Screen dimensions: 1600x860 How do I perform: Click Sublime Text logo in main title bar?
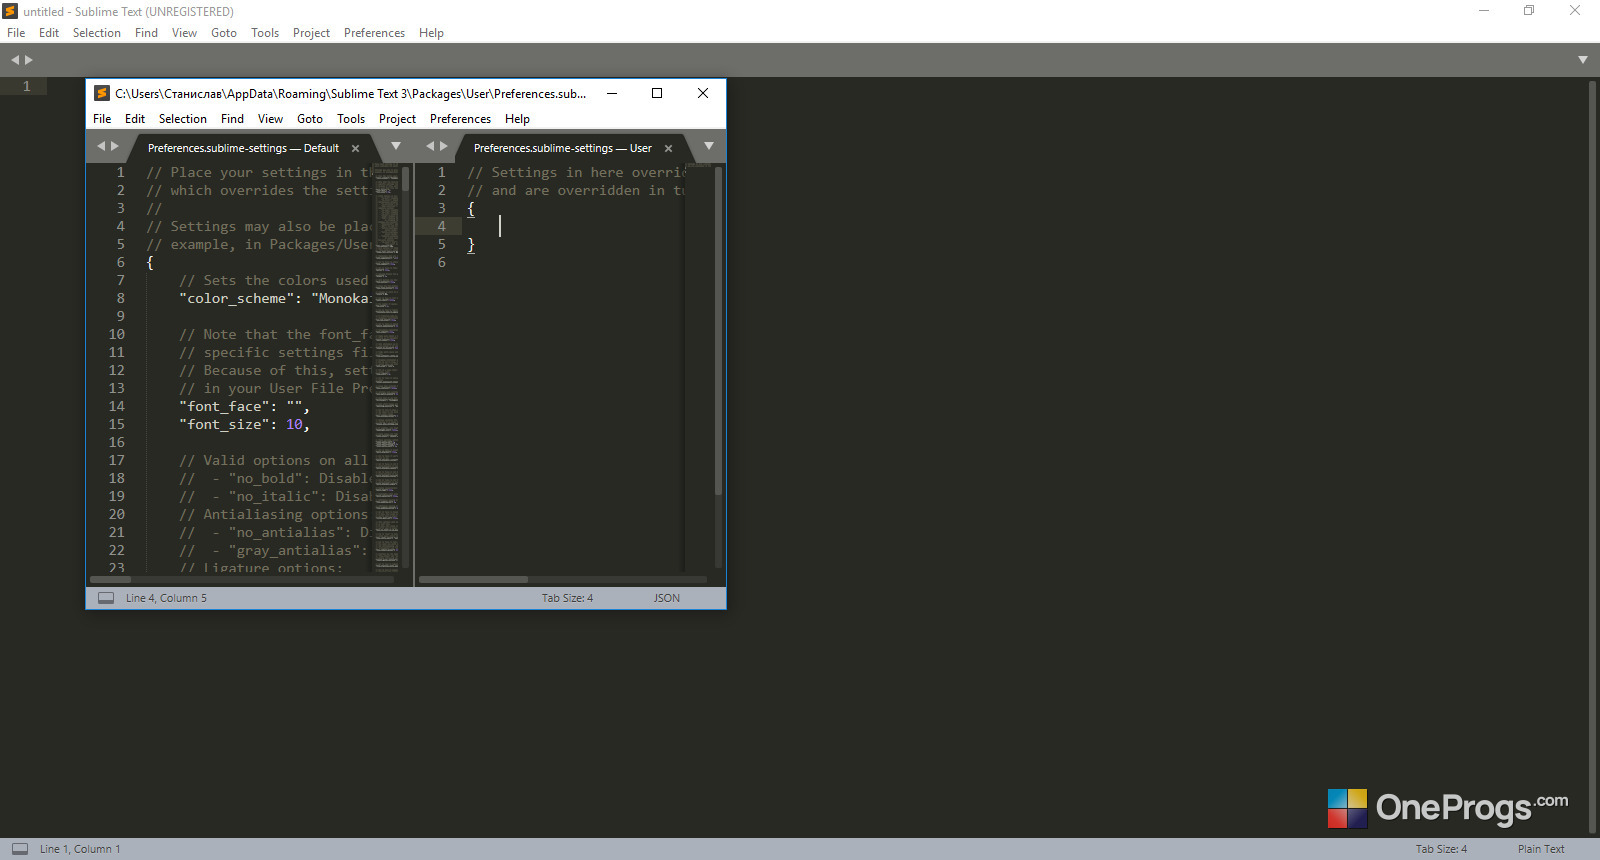[x=10, y=11]
